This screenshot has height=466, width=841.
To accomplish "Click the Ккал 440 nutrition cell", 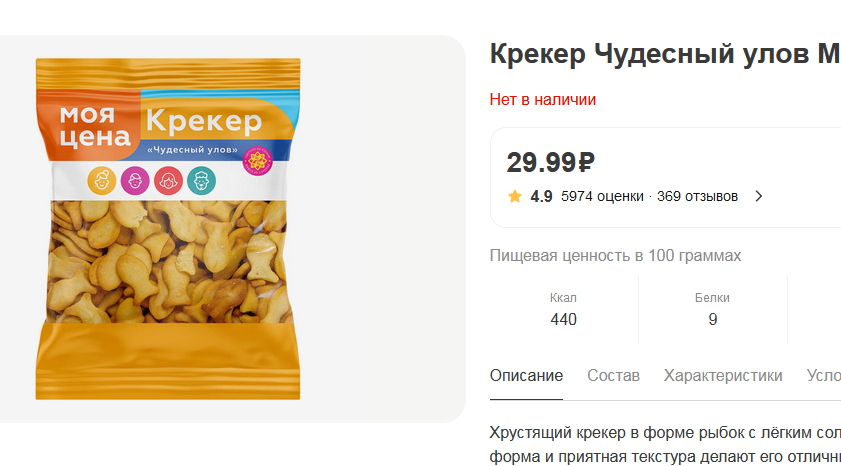I will (x=564, y=309).
